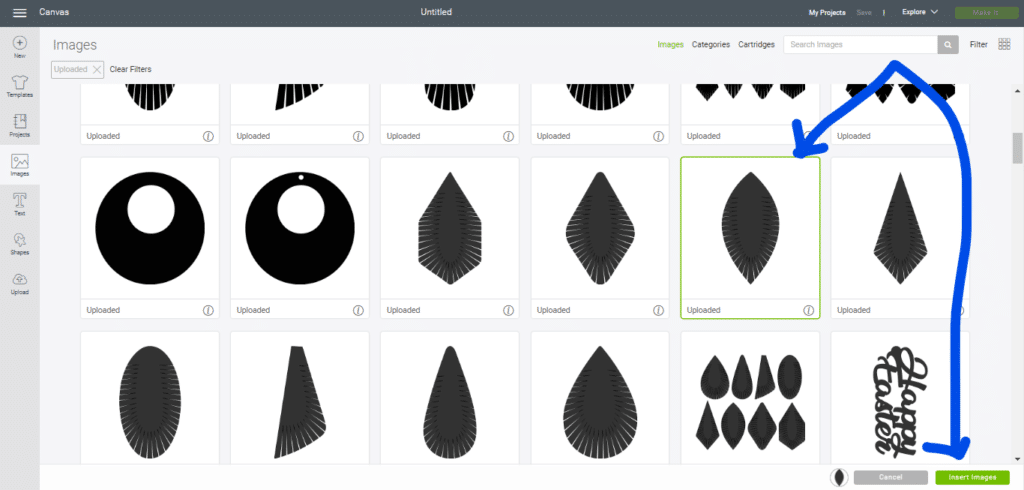Show info for top-row first image
The width and height of the screenshot is (1024, 490).
(208, 136)
